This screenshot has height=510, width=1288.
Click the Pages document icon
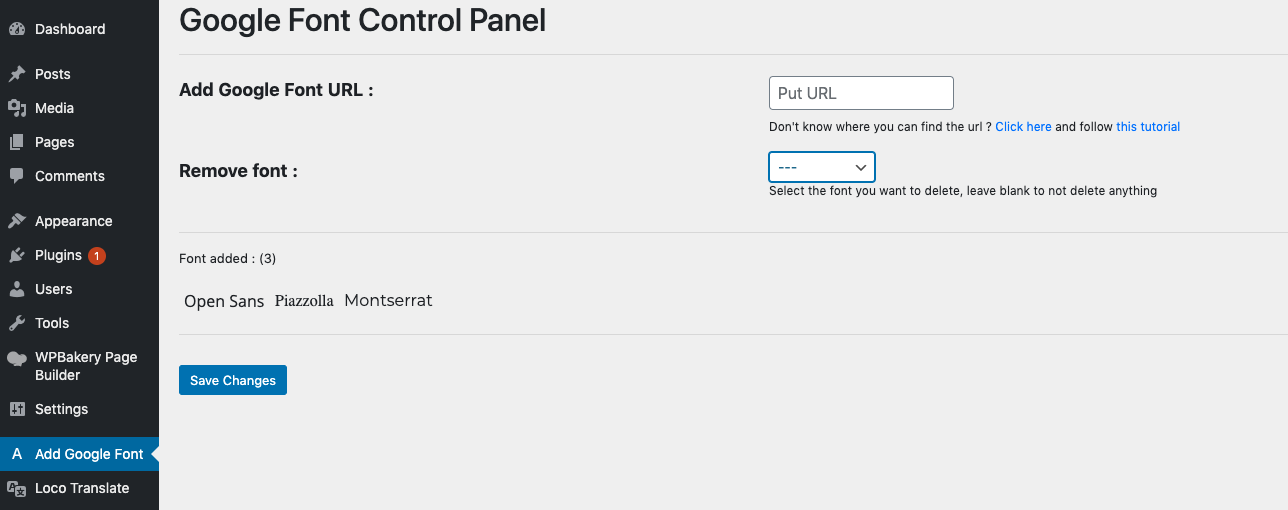(x=16, y=142)
